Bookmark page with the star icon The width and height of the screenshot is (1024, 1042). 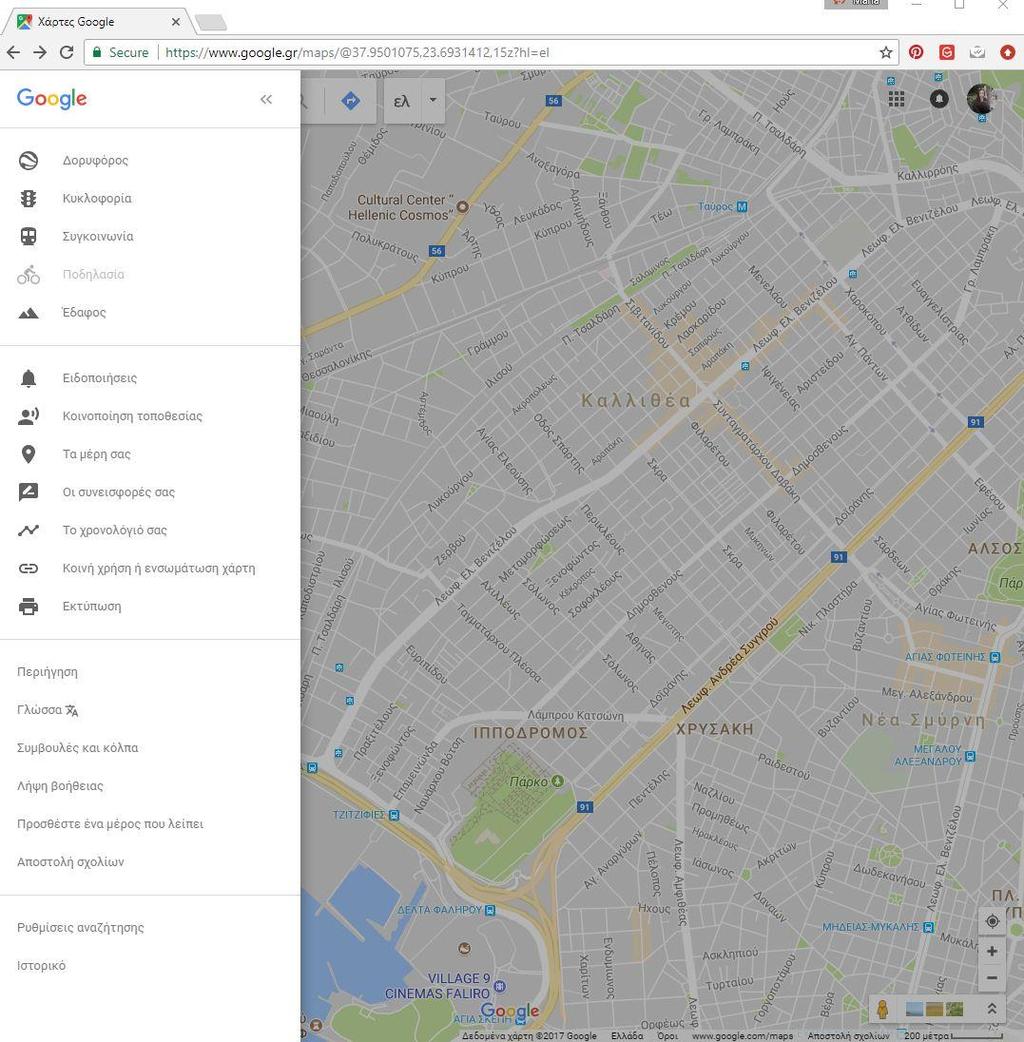click(x=886, y=52)
